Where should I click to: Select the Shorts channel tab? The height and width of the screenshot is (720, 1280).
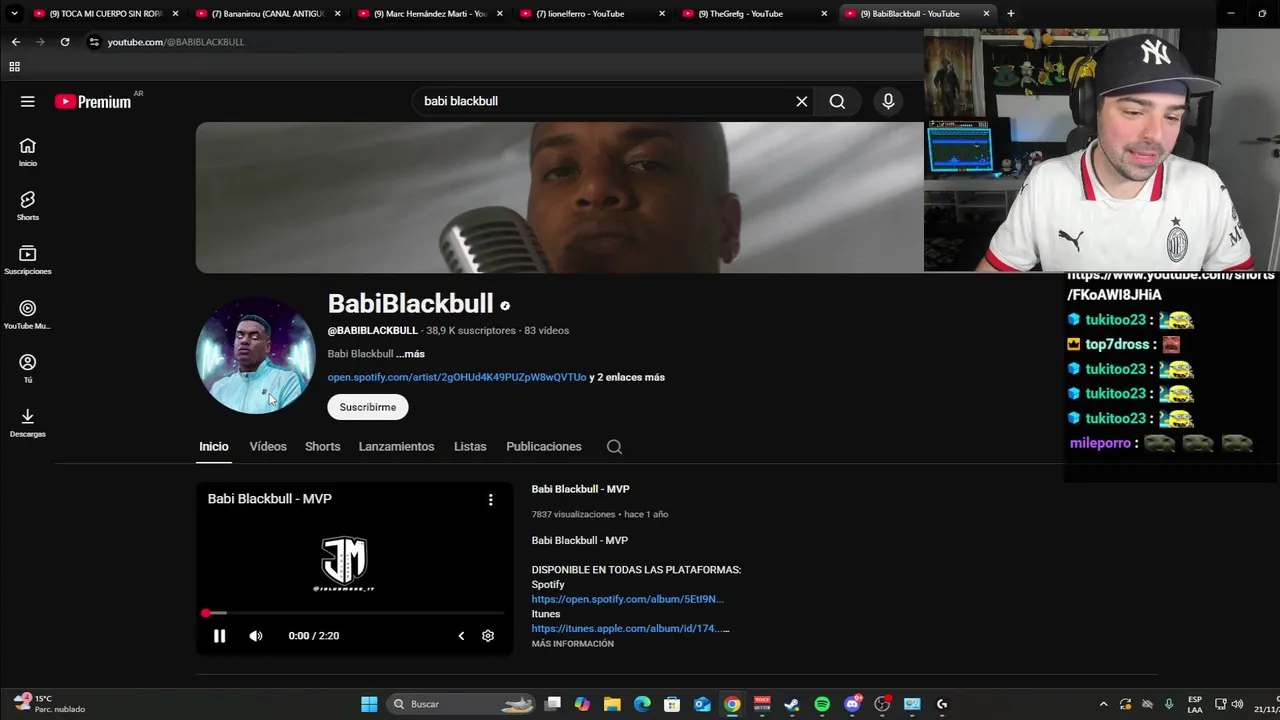click(322, 447)
